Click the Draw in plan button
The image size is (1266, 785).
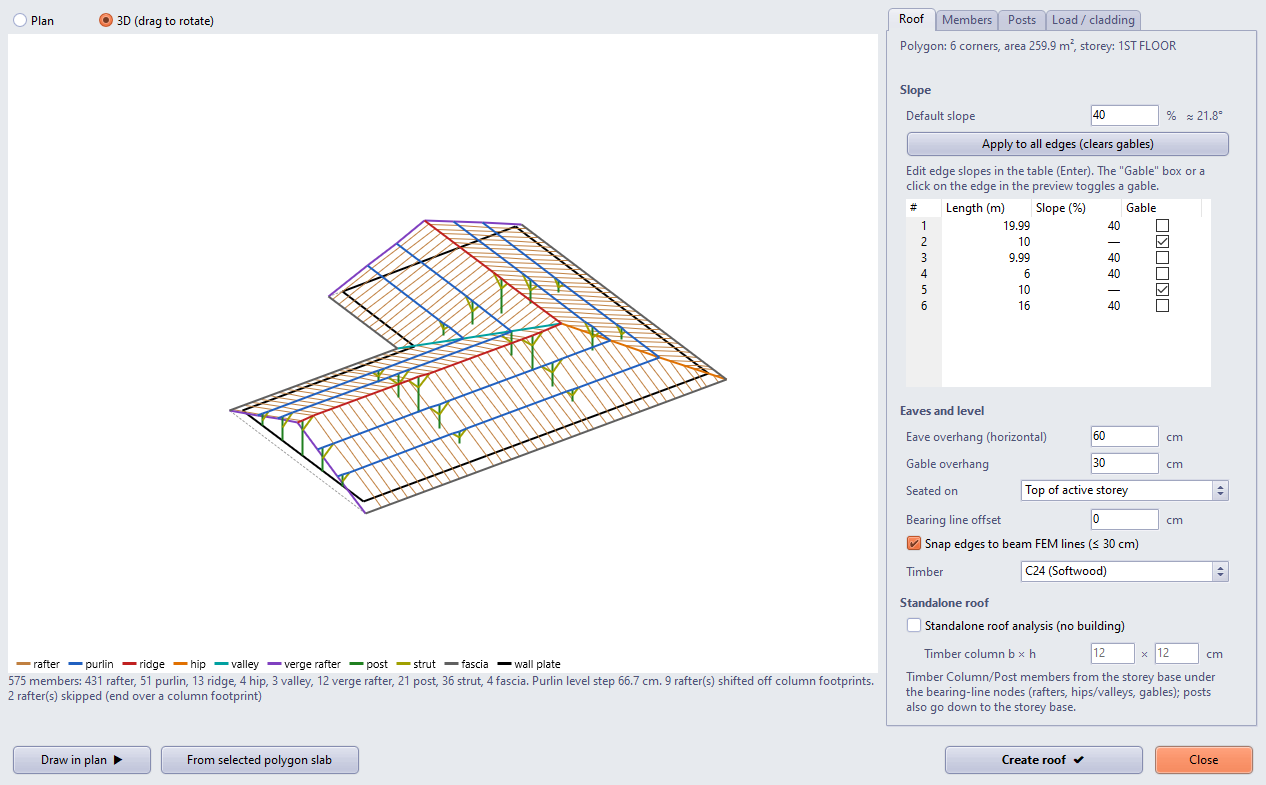82,760
